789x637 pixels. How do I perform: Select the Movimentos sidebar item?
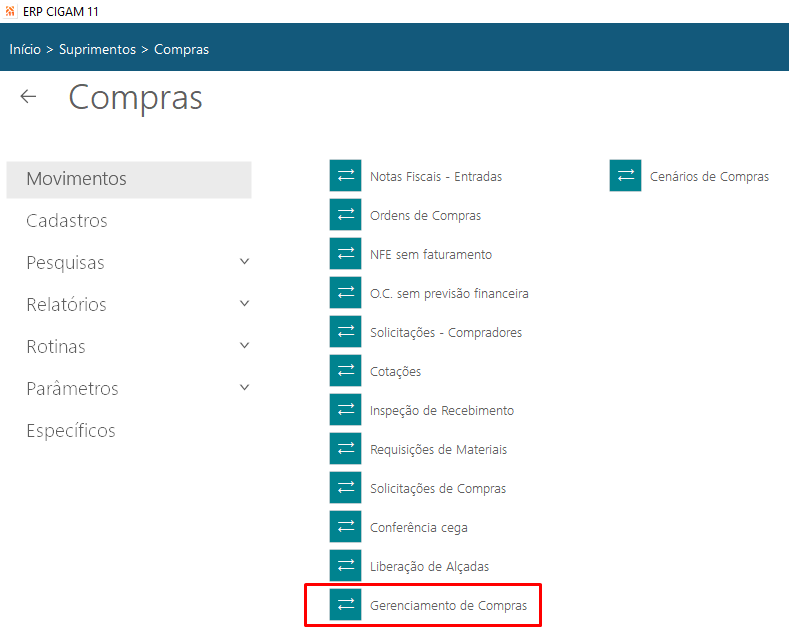pos(129,180)
